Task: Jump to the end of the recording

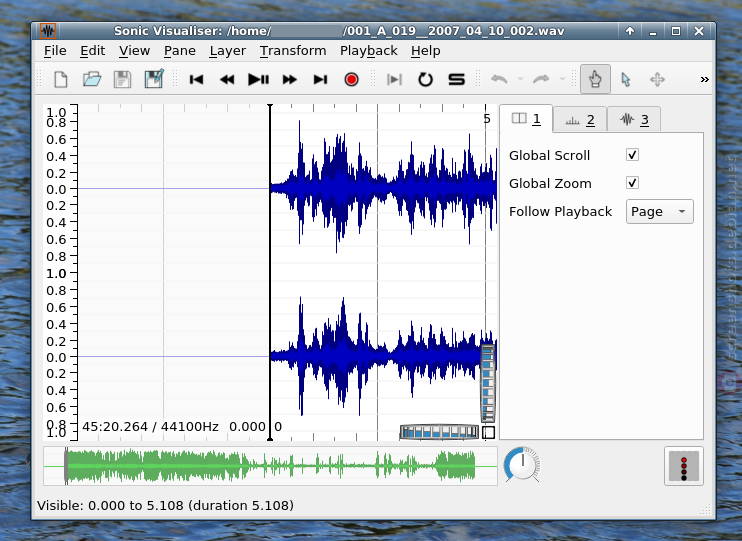Action: 320,80
